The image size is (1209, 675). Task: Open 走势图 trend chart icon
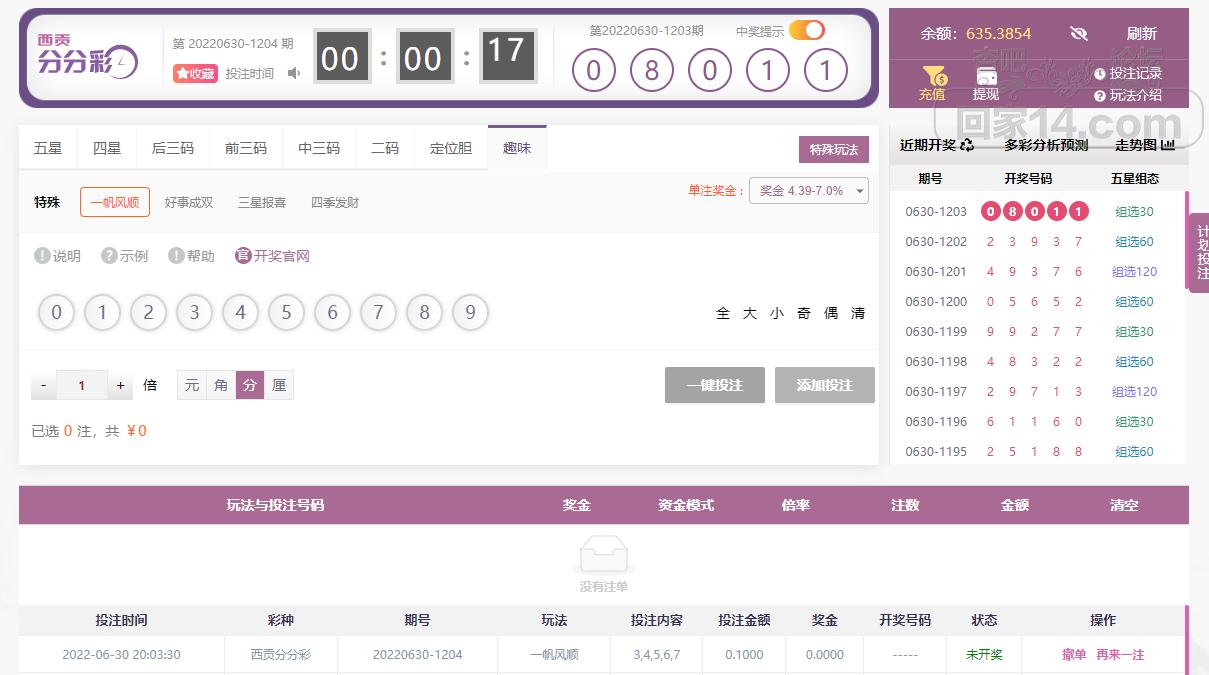coord(1167,145)
